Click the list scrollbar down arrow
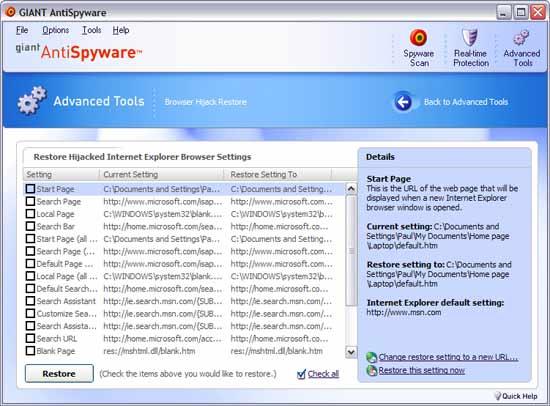Viewport: 550px width, 406px height. 351,352
